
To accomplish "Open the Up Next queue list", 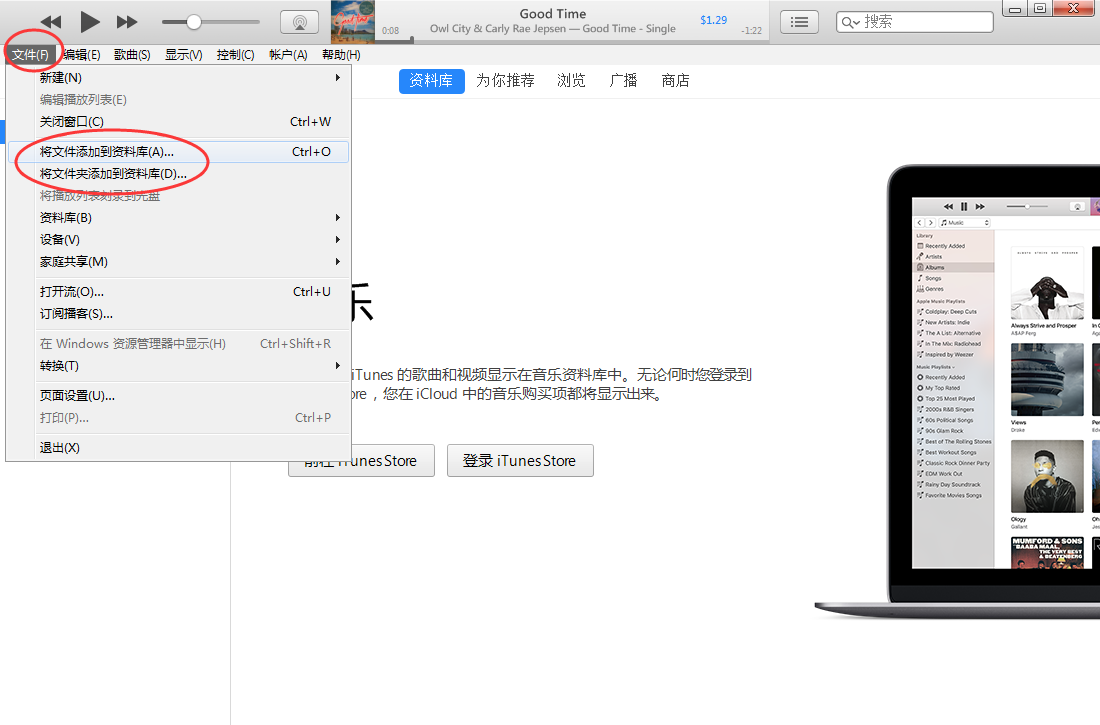I will [x=799, y=20].
